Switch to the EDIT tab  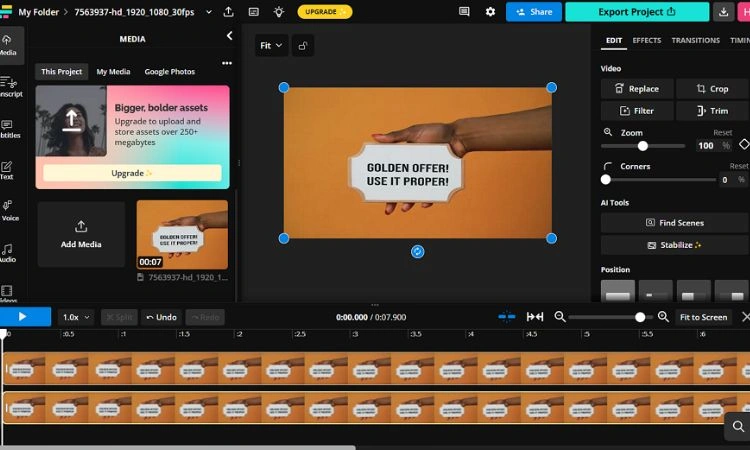coord(614,41)
